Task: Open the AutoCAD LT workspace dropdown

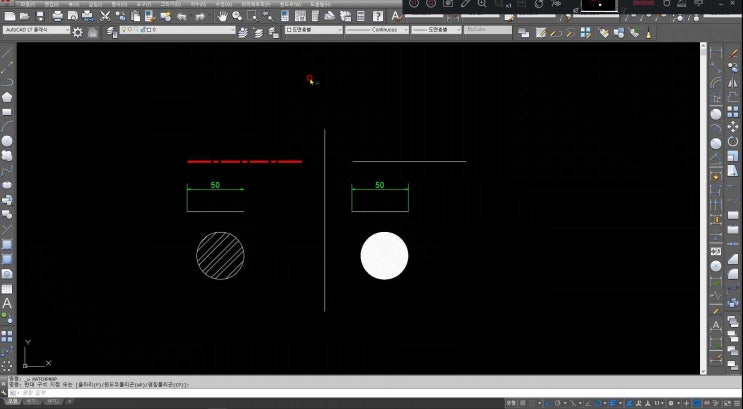Action: pos(37,31)
